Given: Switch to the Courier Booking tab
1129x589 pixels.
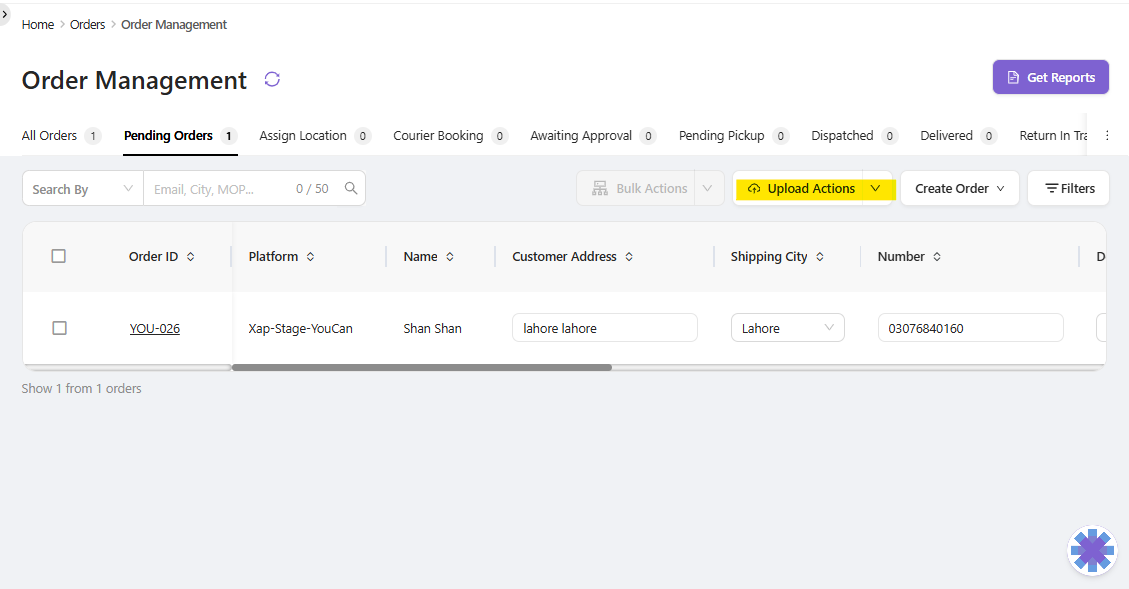Looking at the screenshot, I should point(438,136).
